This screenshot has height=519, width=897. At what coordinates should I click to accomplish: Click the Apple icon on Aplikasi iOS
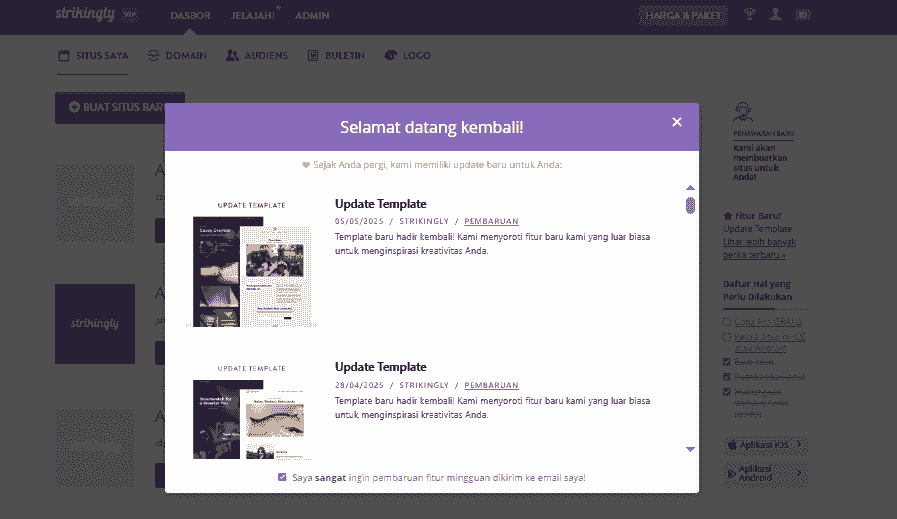pos(732,445)
